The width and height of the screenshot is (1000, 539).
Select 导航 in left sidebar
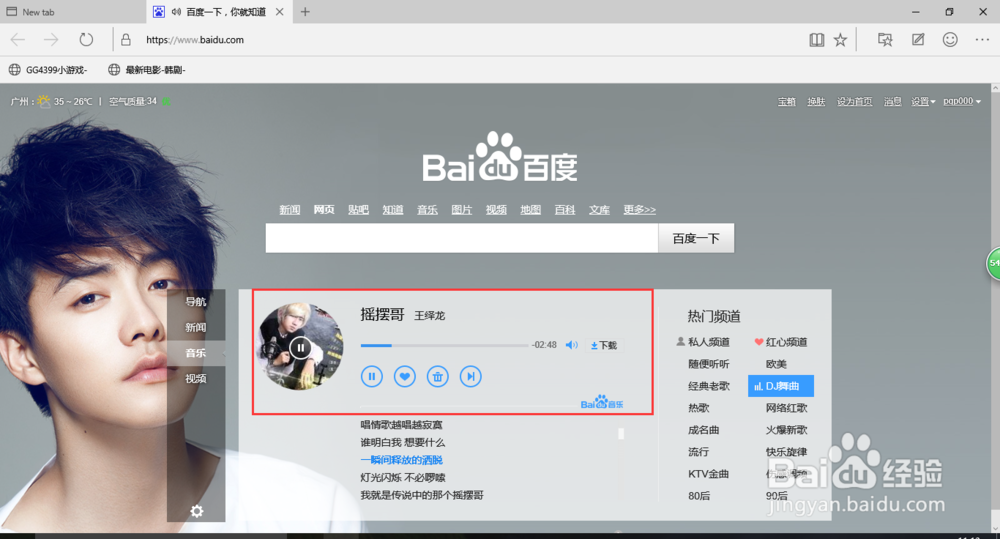pyautogui.click(x=196, y=302)
